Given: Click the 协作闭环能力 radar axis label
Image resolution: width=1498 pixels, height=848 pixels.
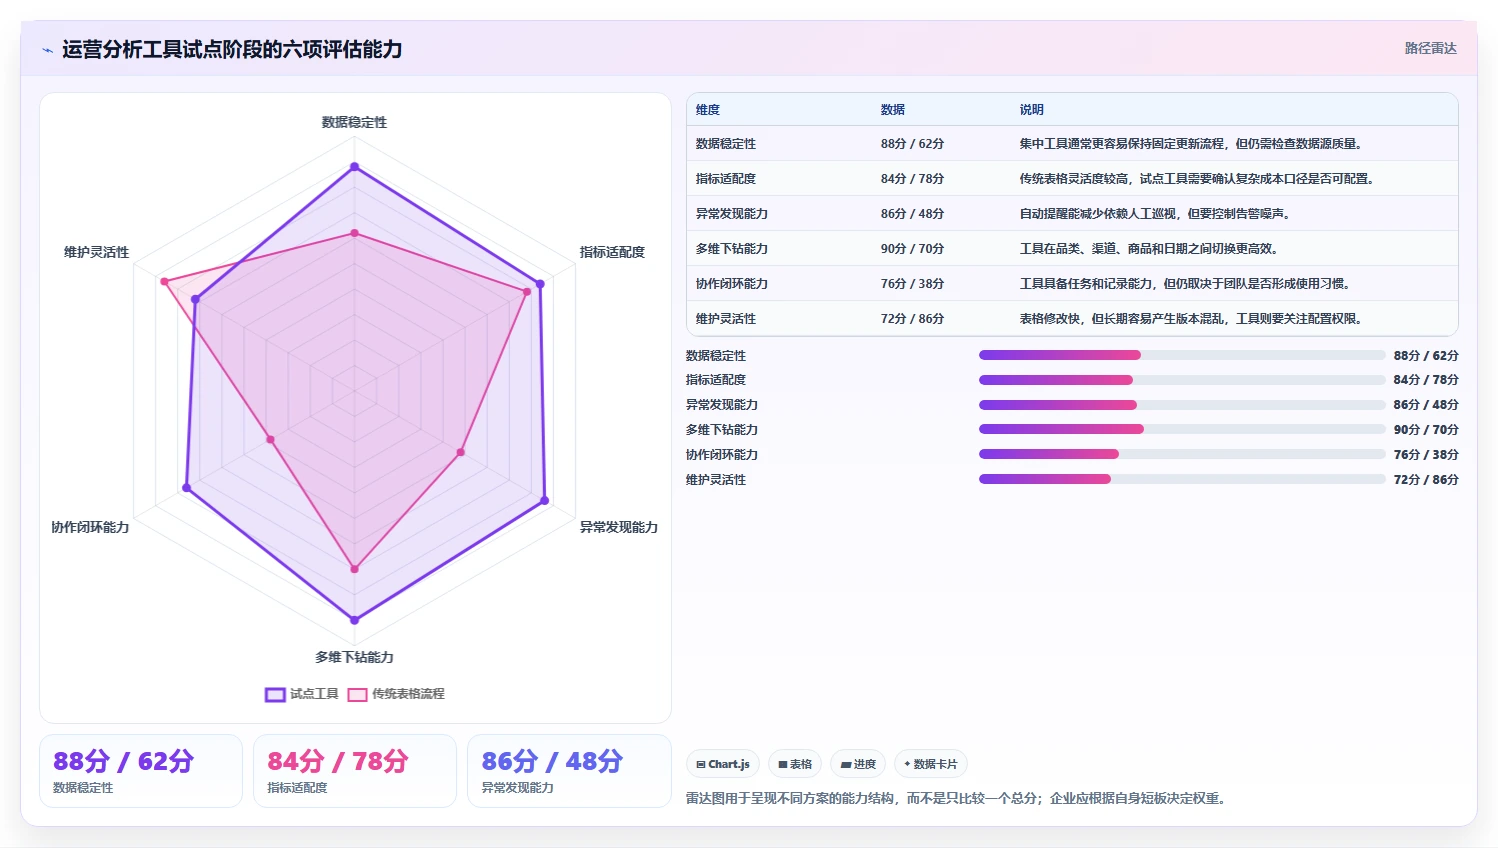Looking at the screenshot, I should [90, 527].
